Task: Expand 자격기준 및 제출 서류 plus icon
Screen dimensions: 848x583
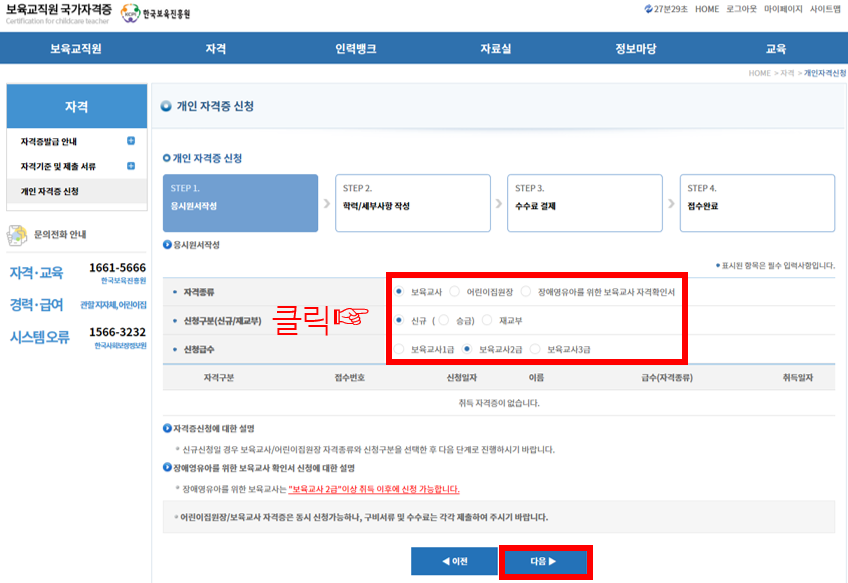Action: click(131, 165)
